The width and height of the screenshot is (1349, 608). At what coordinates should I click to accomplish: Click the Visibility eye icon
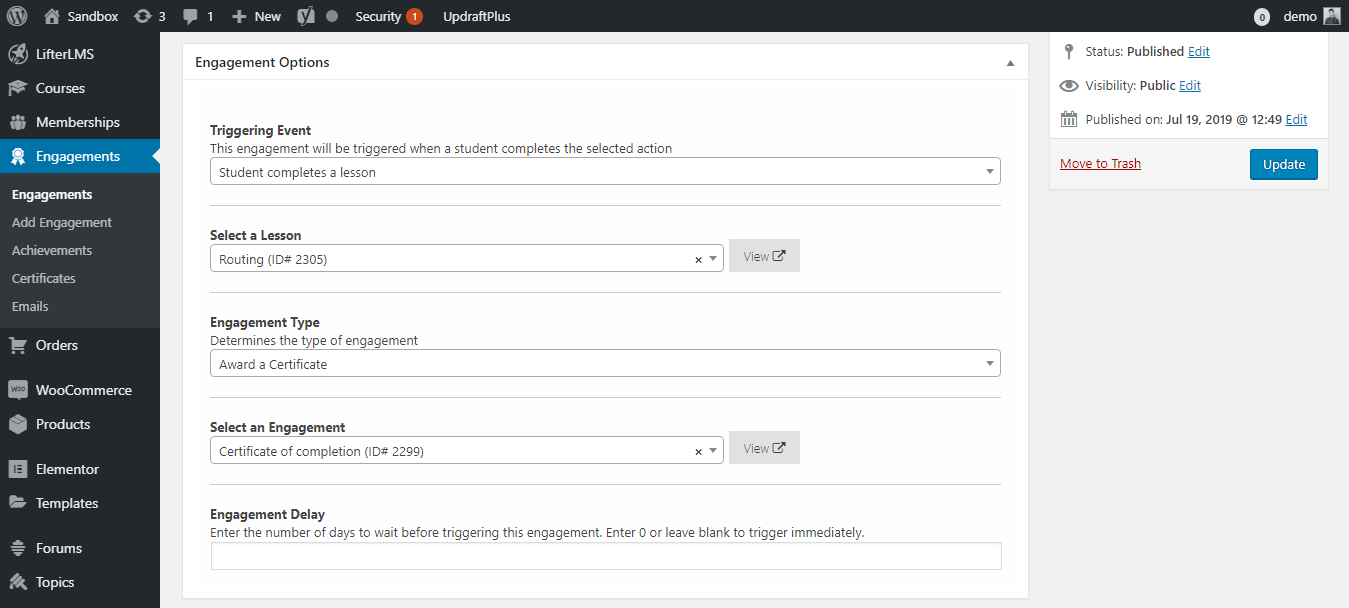(x=1069, y=86)
